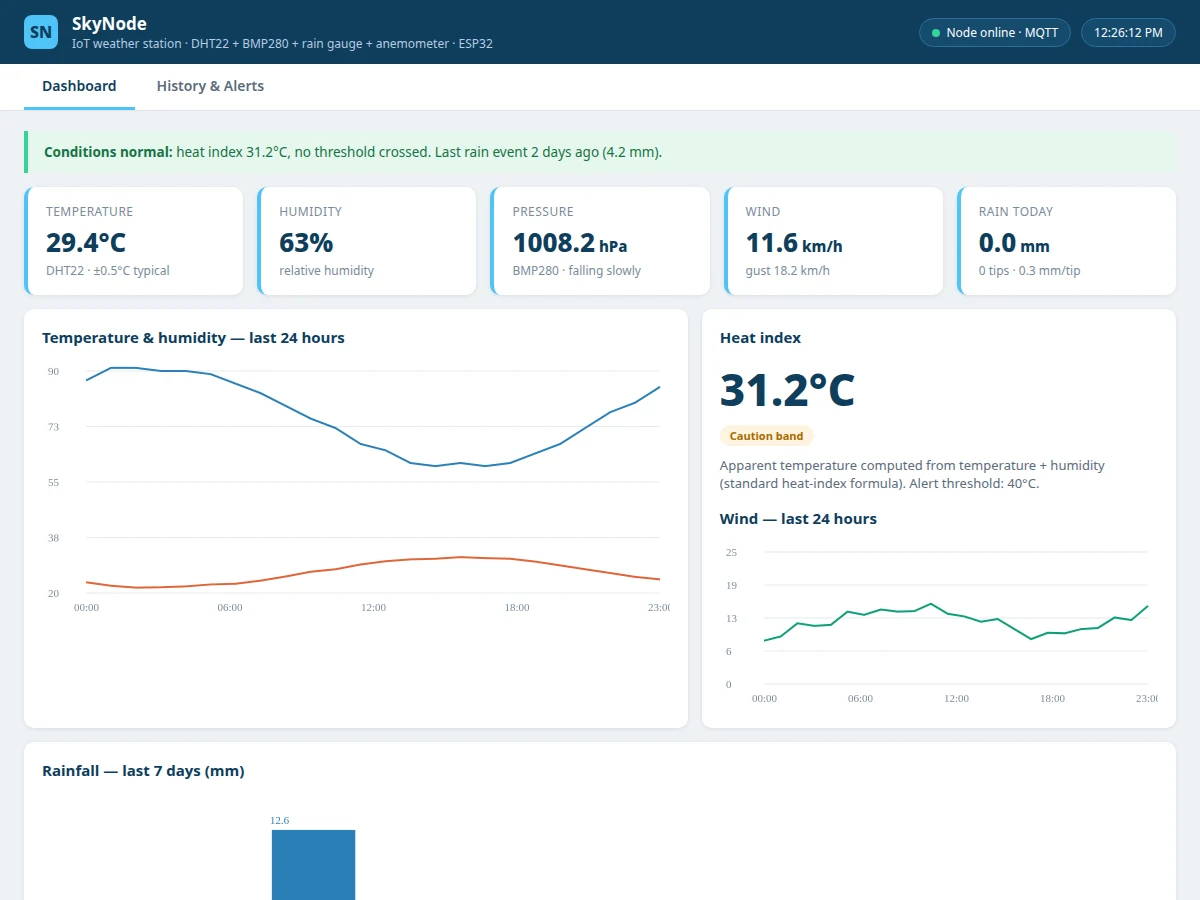Open the History & Alerts tab
1200x900 pixels.
(x=210, y=86)
